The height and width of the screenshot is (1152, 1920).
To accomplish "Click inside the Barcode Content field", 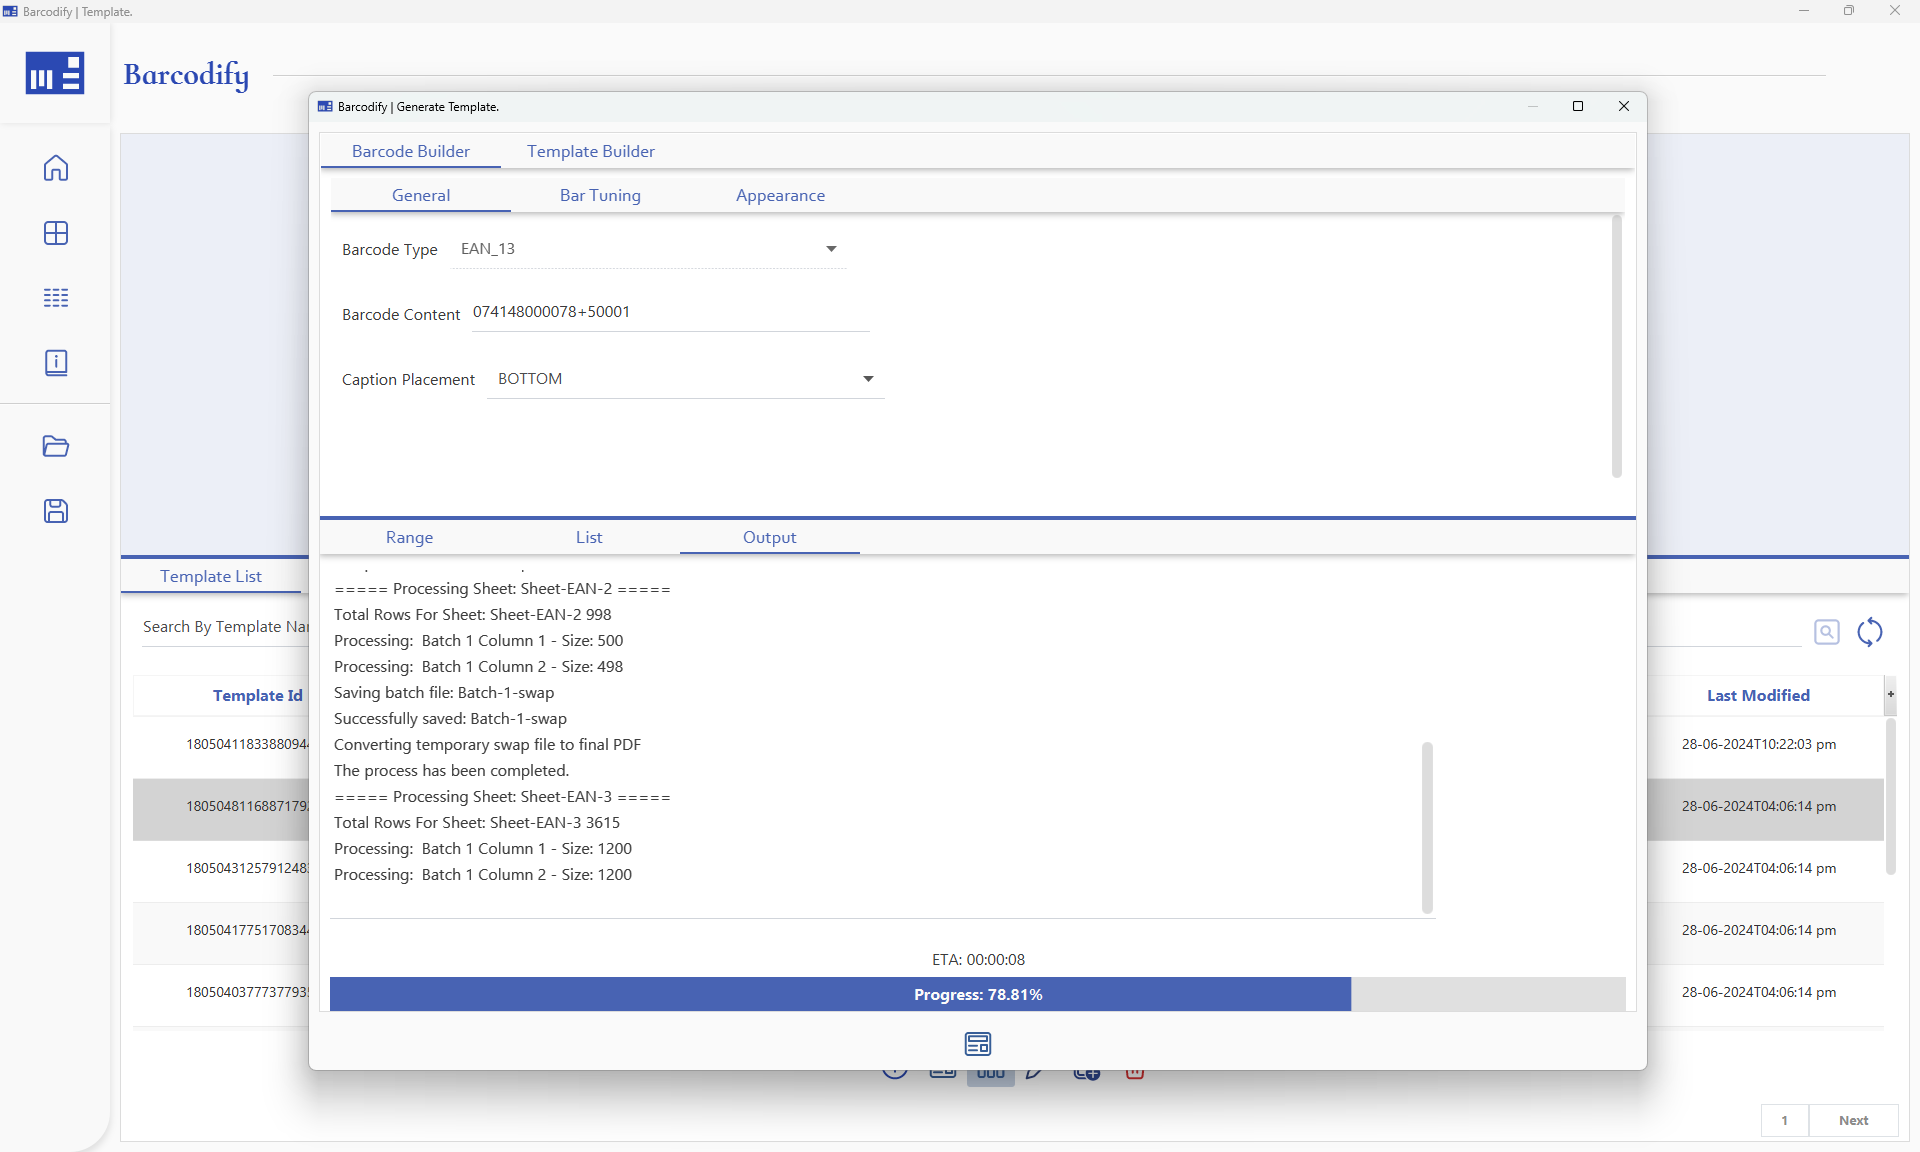I will (670, 312).
